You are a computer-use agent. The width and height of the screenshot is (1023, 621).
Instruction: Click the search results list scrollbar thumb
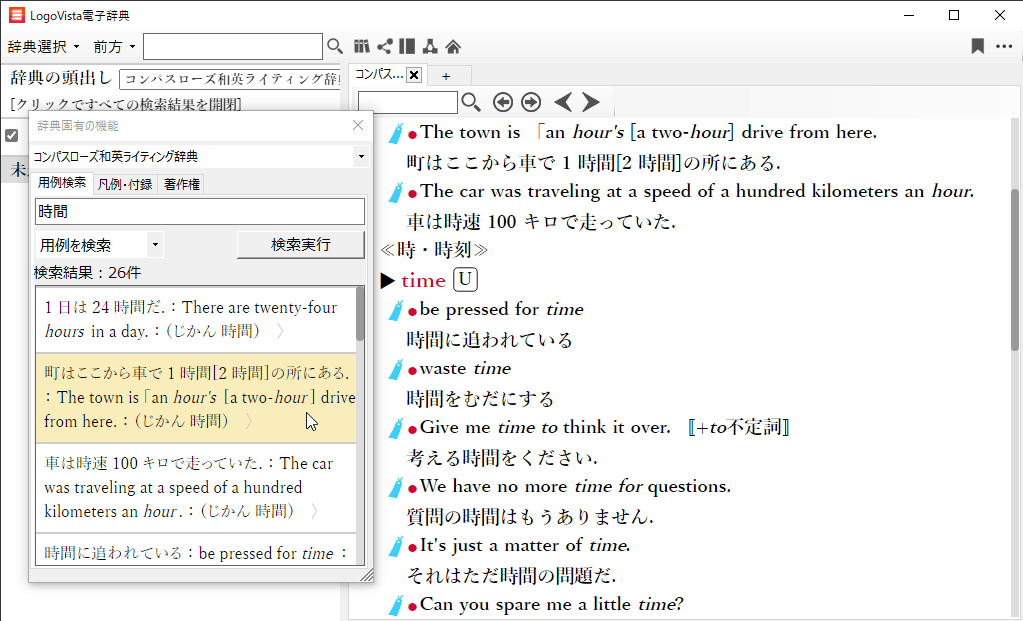[360, 314]
